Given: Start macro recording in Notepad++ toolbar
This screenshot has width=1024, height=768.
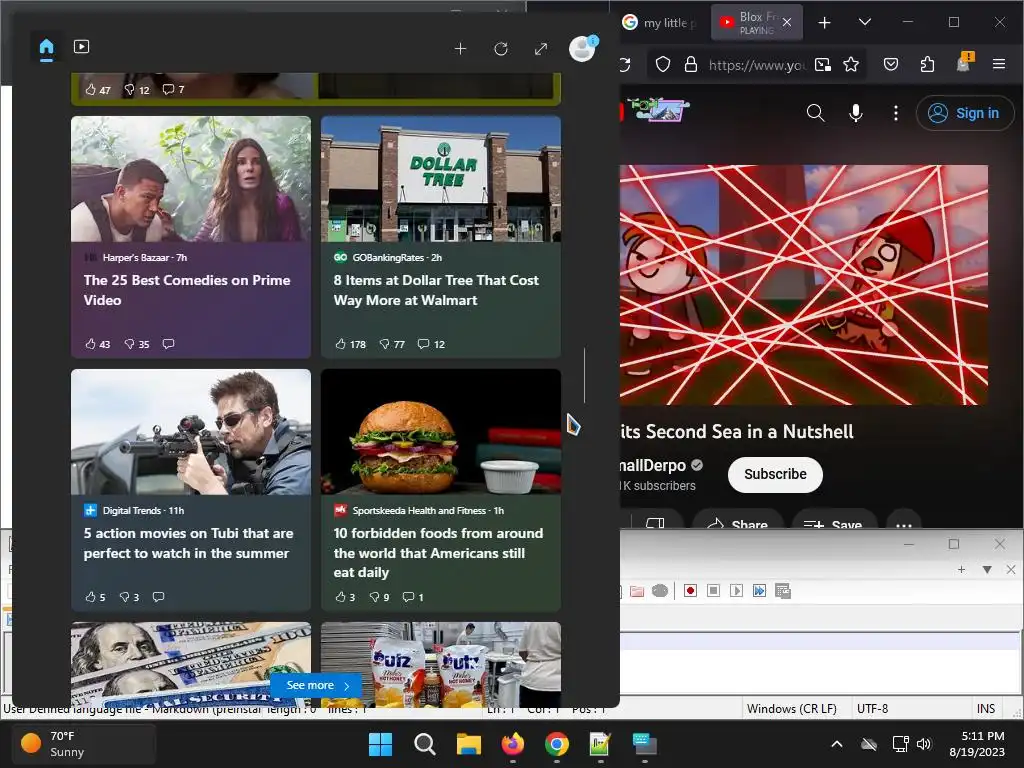Looking at the screenshot, I should pyautogui.click(x=690, y=590).
